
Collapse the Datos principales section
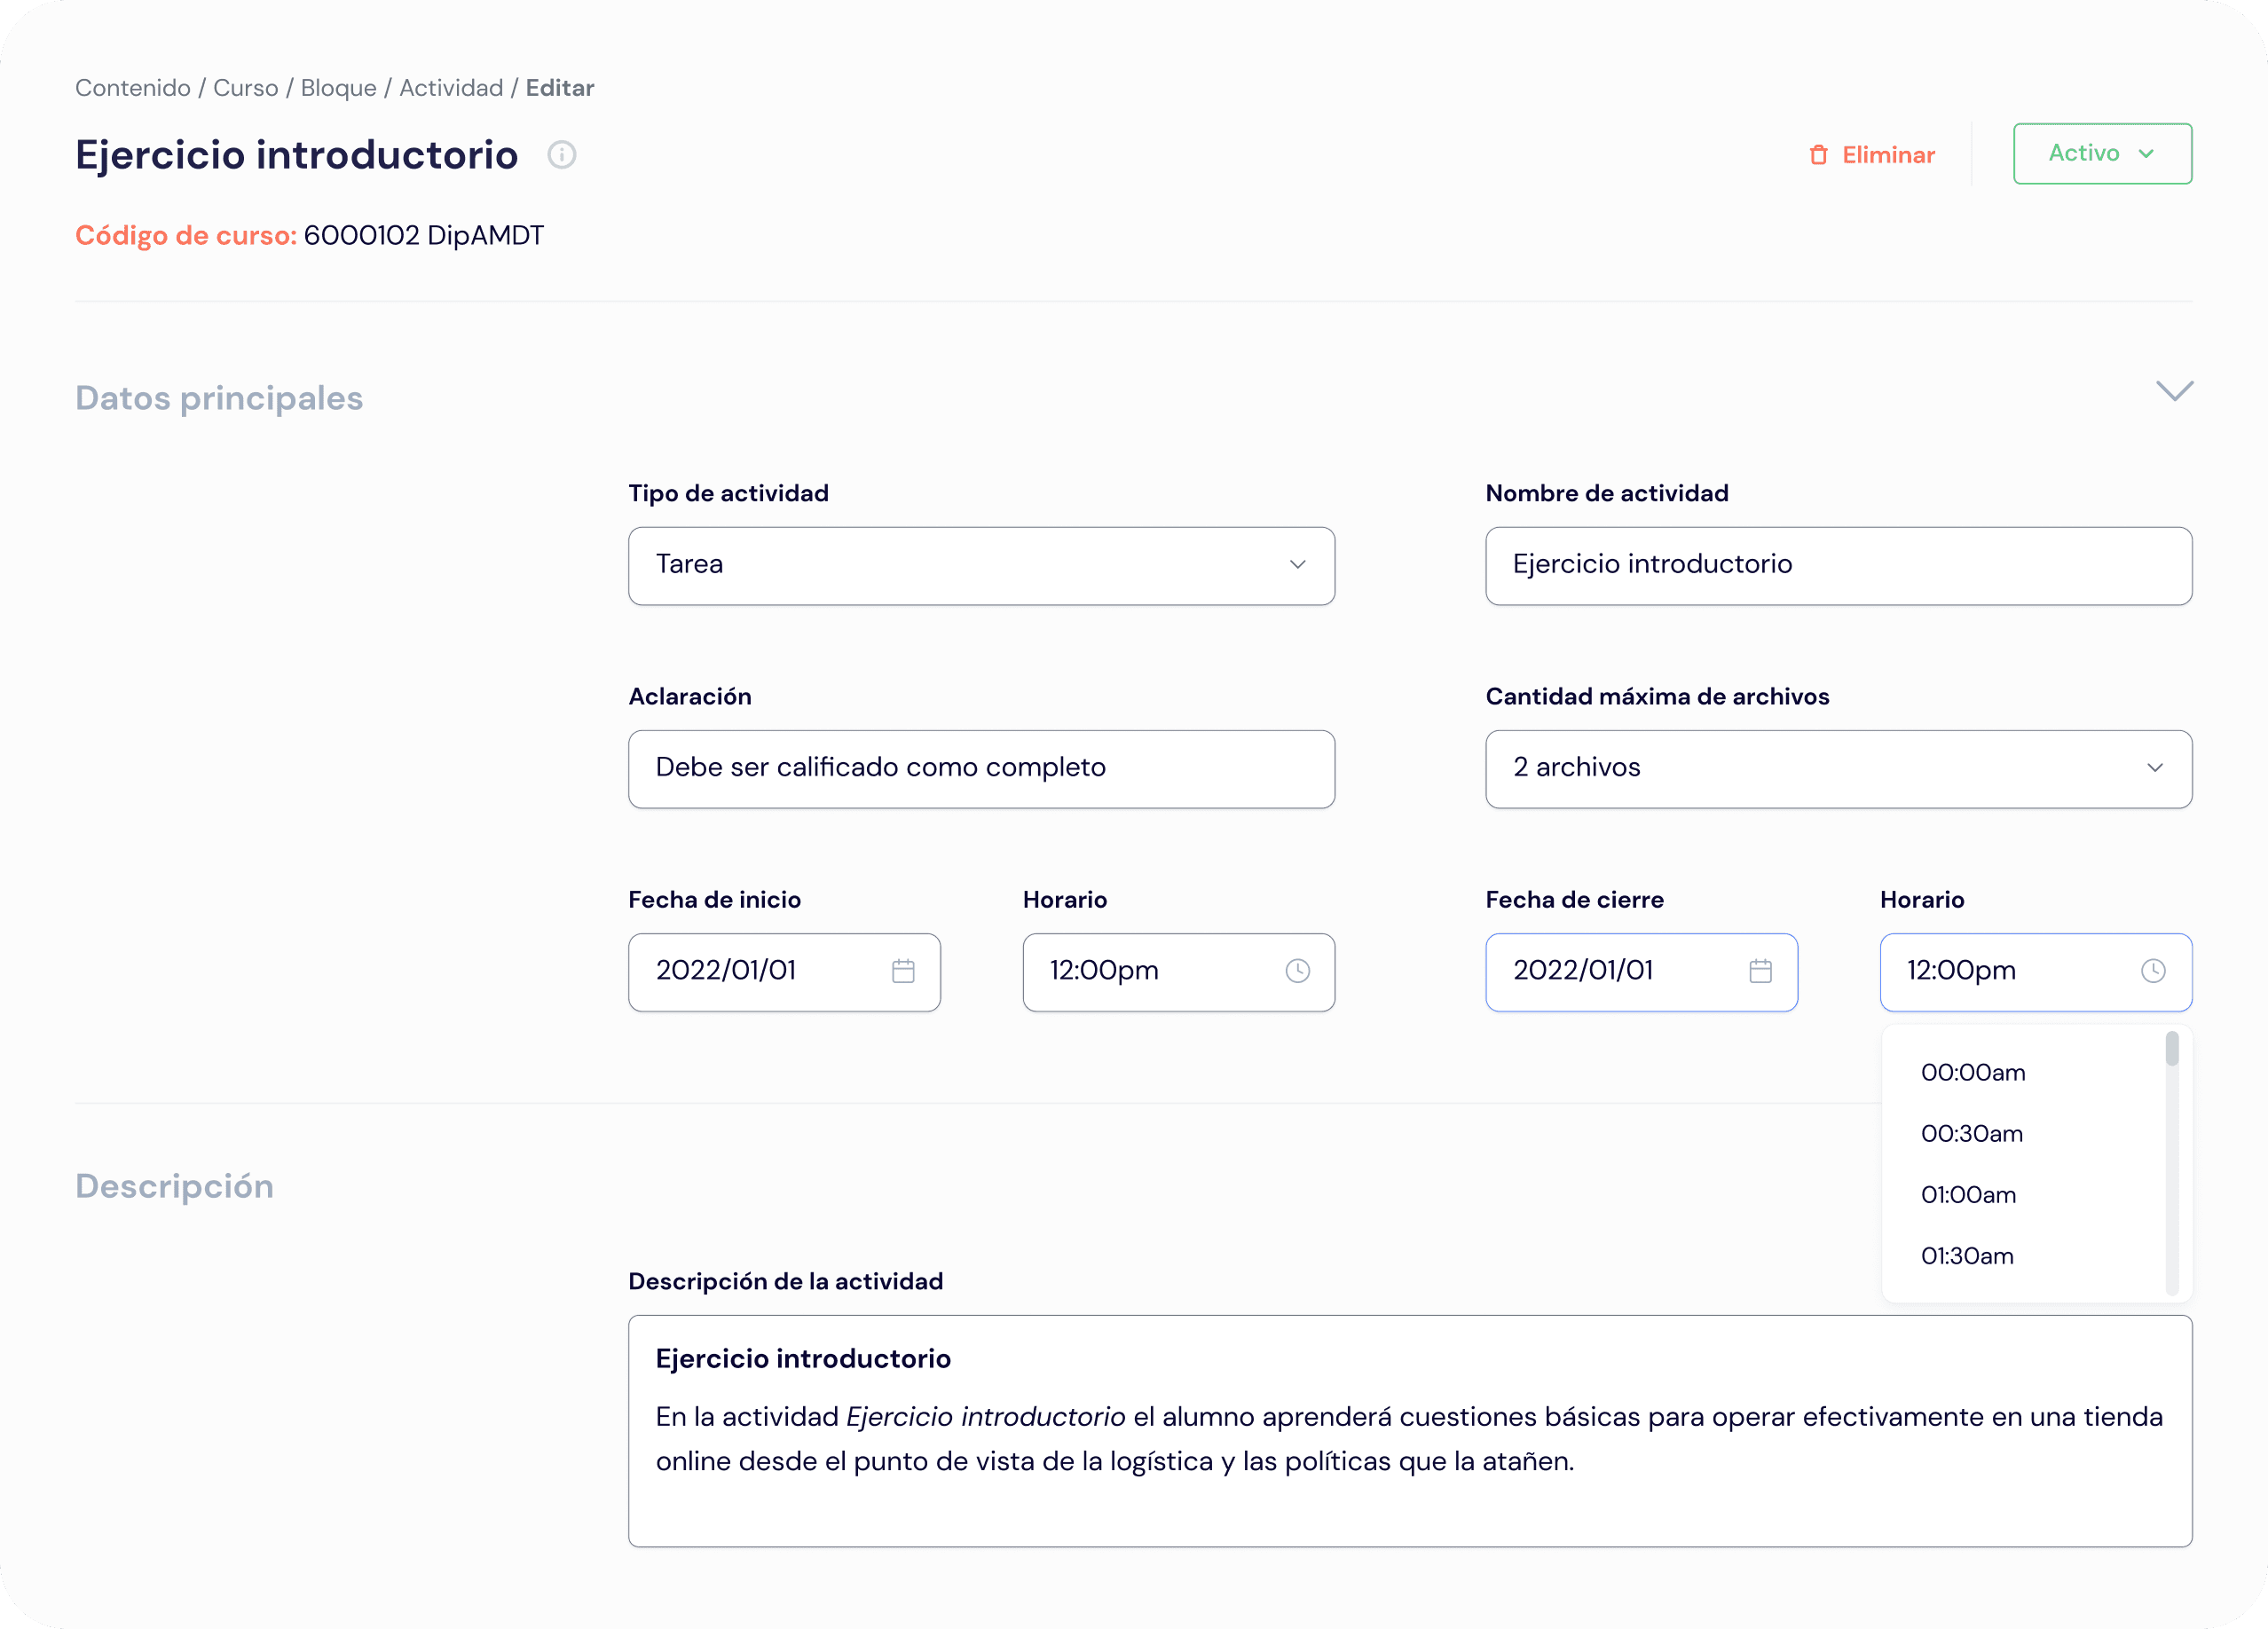(2174, 391)
